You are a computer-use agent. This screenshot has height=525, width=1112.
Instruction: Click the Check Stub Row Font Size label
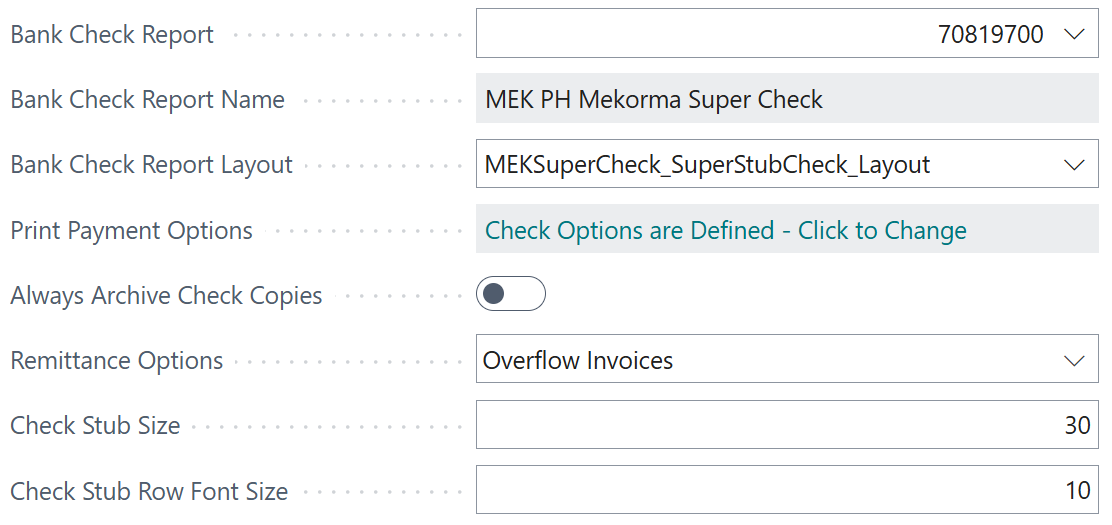click(x=149, y=492)
